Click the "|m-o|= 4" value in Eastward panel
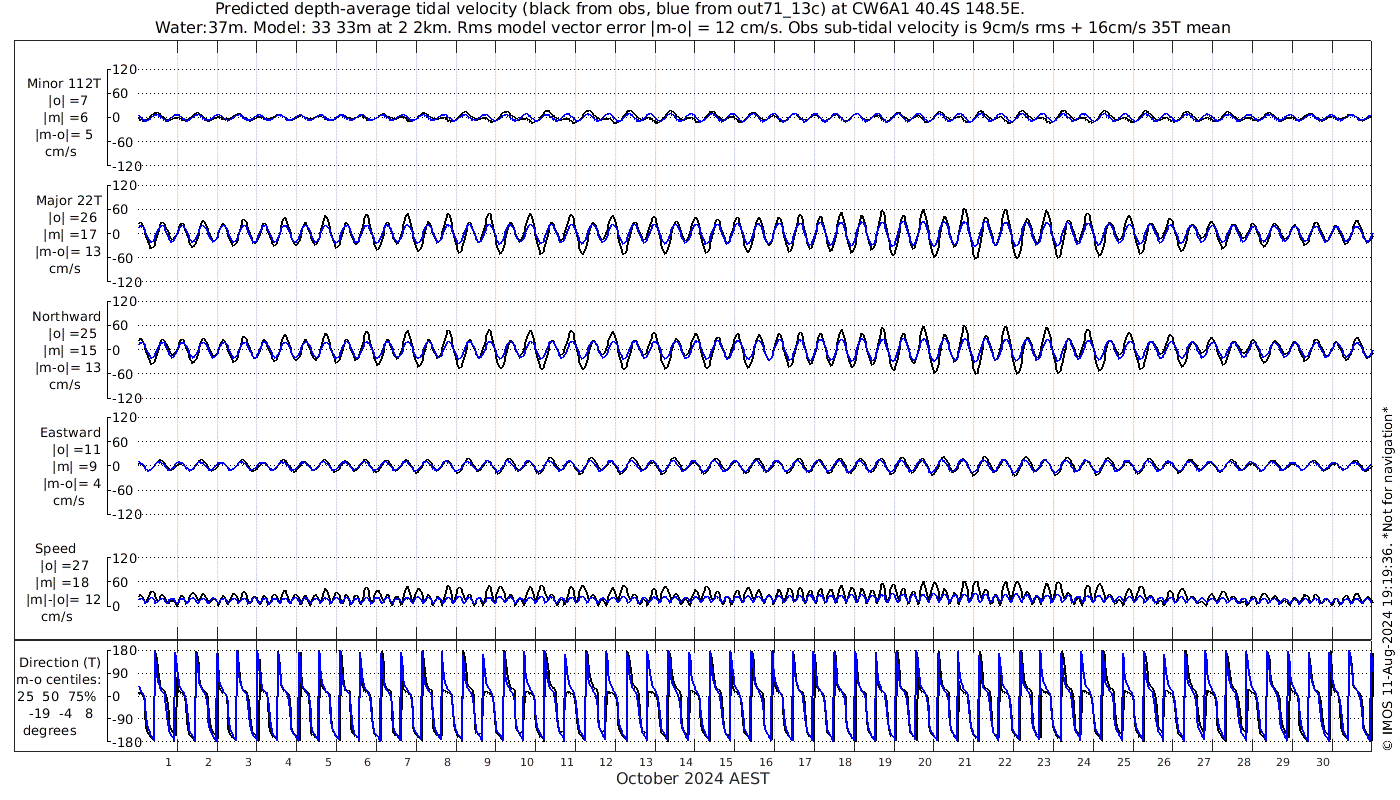Image resolution: width=1400 pixels, height=800 pixels. [71, 484]
